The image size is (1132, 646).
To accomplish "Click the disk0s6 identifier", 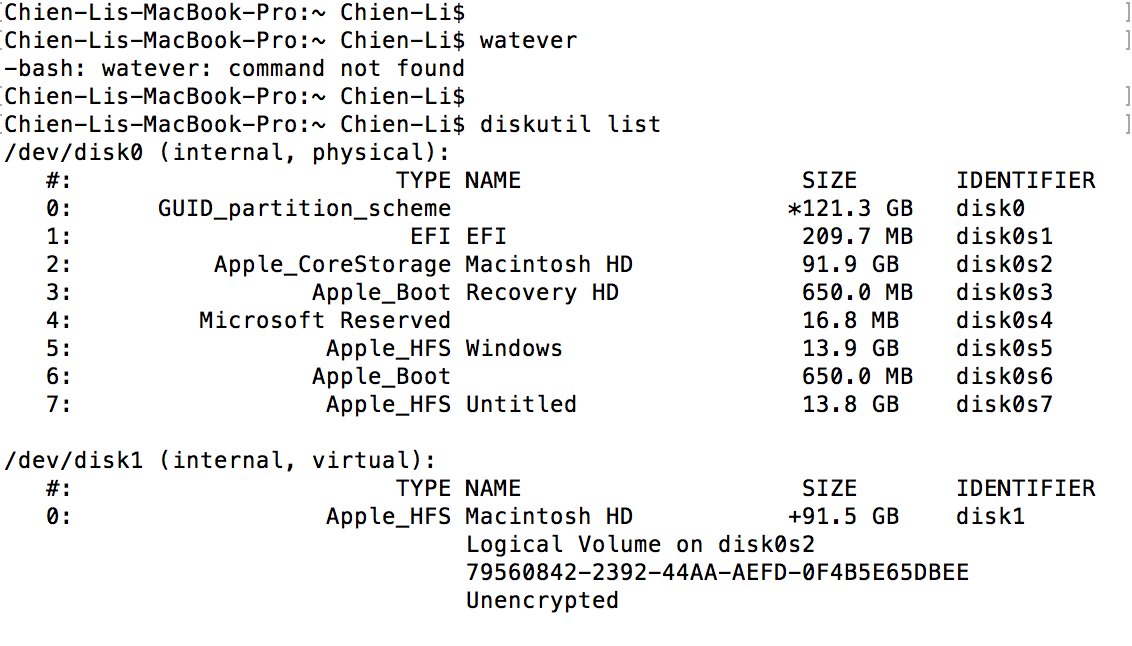I will click(x=1004, y=377).
